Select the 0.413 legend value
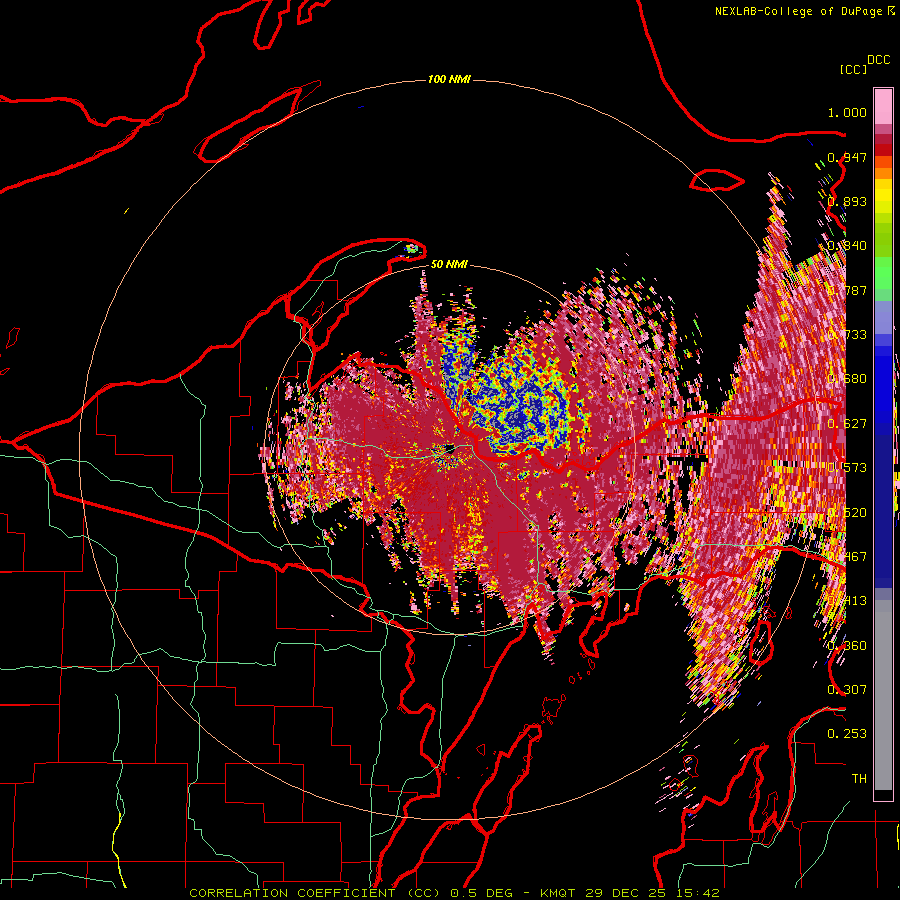The image size is (900, 900). click(x=847, y=601)
